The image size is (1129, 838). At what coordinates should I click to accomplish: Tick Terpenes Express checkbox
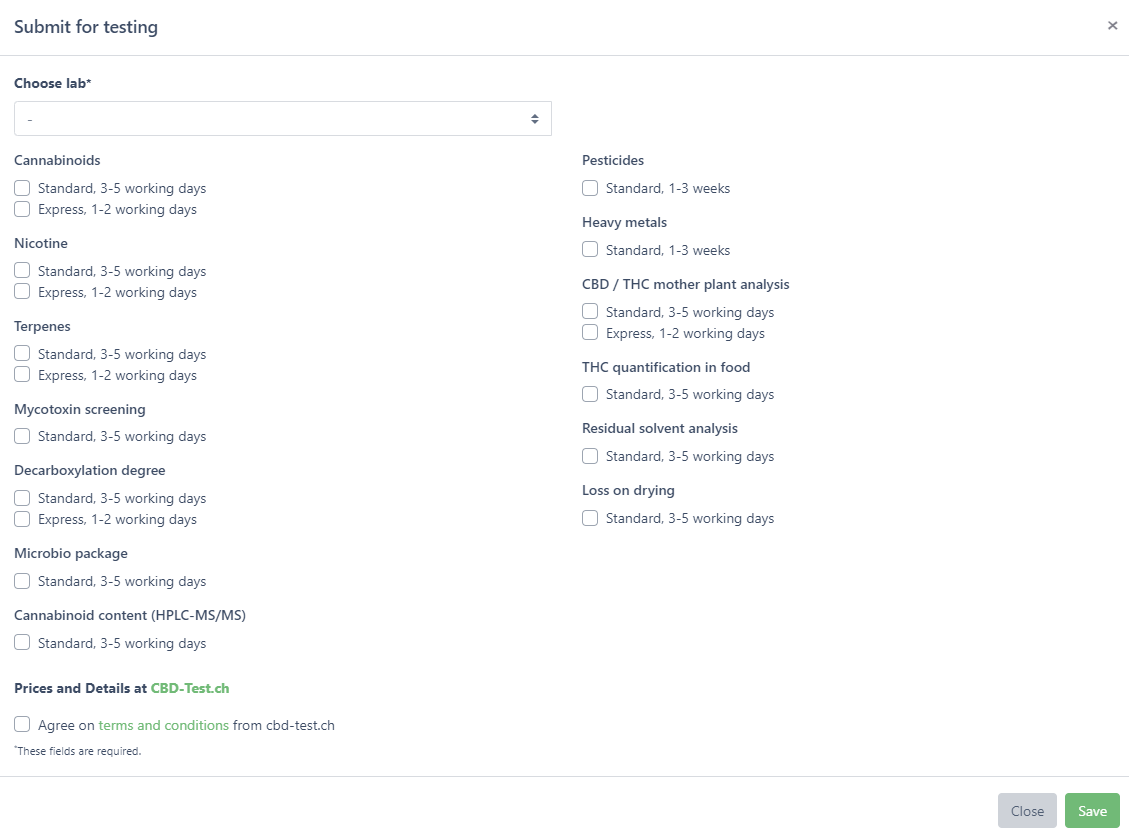click(x=22, y=375)
